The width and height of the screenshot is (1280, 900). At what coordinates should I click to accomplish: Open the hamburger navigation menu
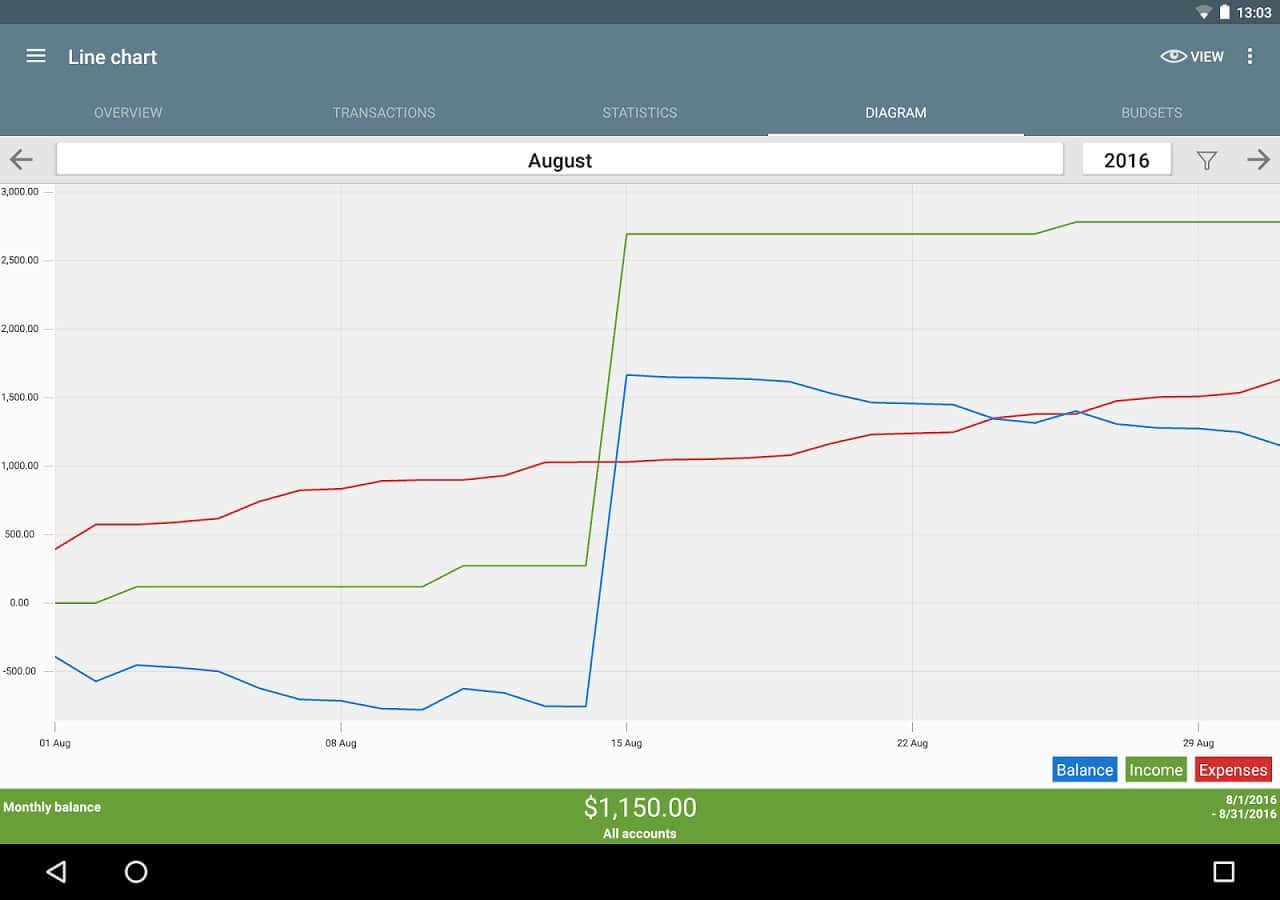(x=36, y=56)
